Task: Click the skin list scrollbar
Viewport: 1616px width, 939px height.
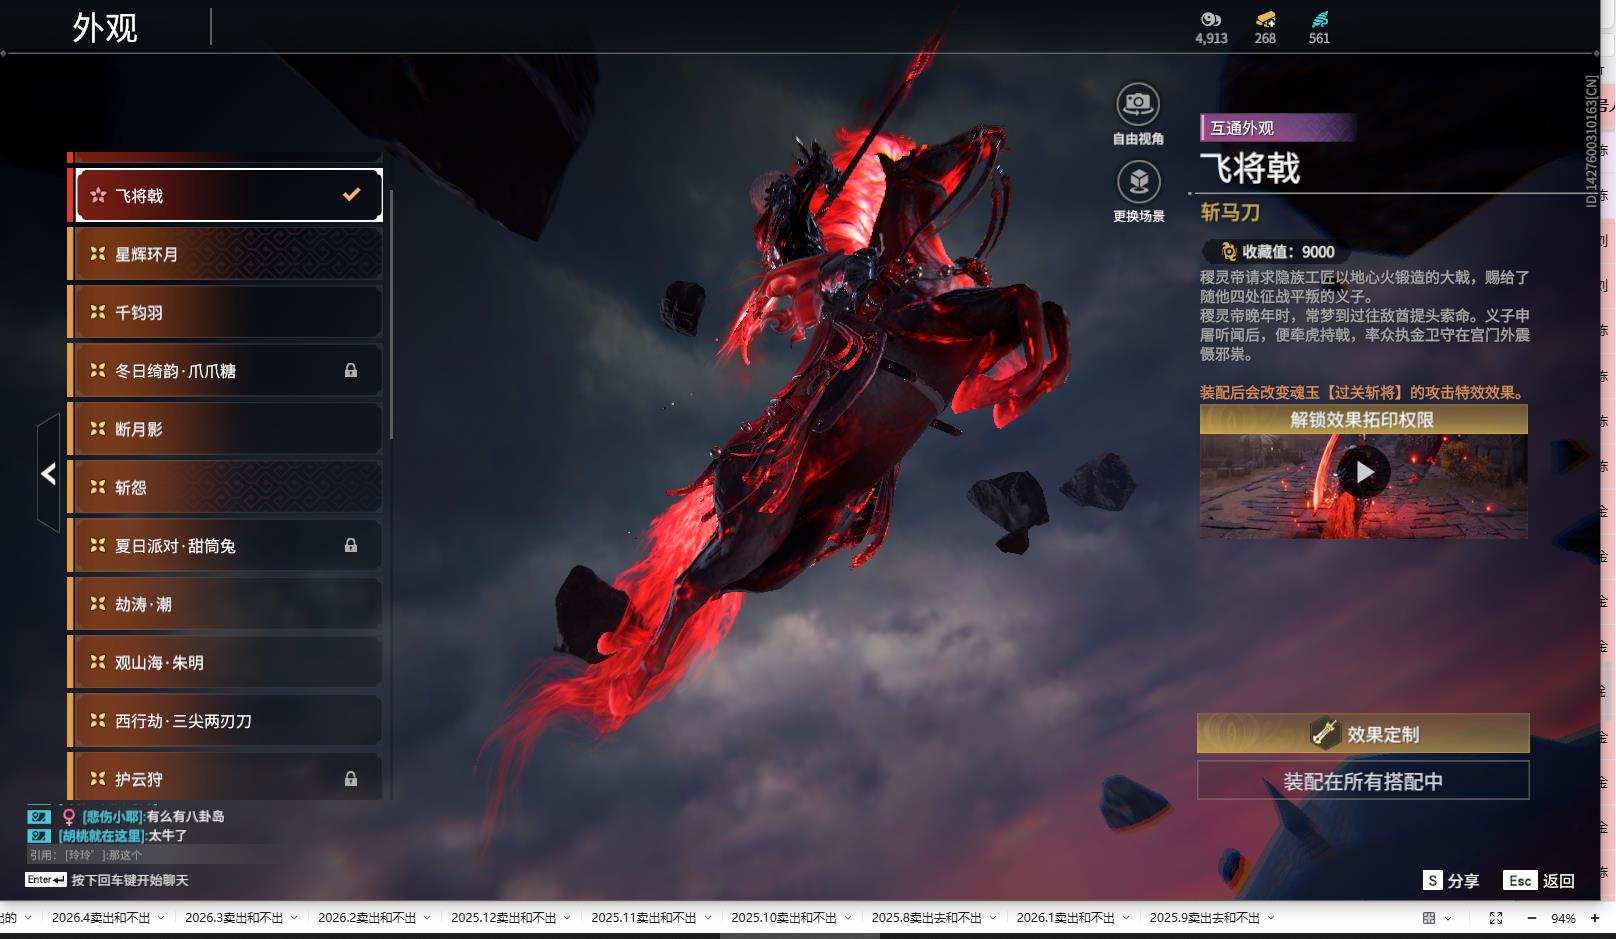Action: 391,314
